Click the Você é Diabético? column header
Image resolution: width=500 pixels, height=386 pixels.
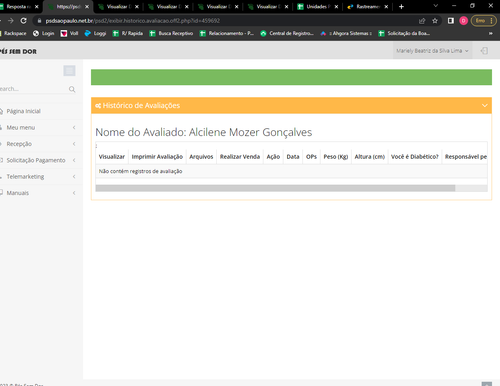[x=415, y=156]
